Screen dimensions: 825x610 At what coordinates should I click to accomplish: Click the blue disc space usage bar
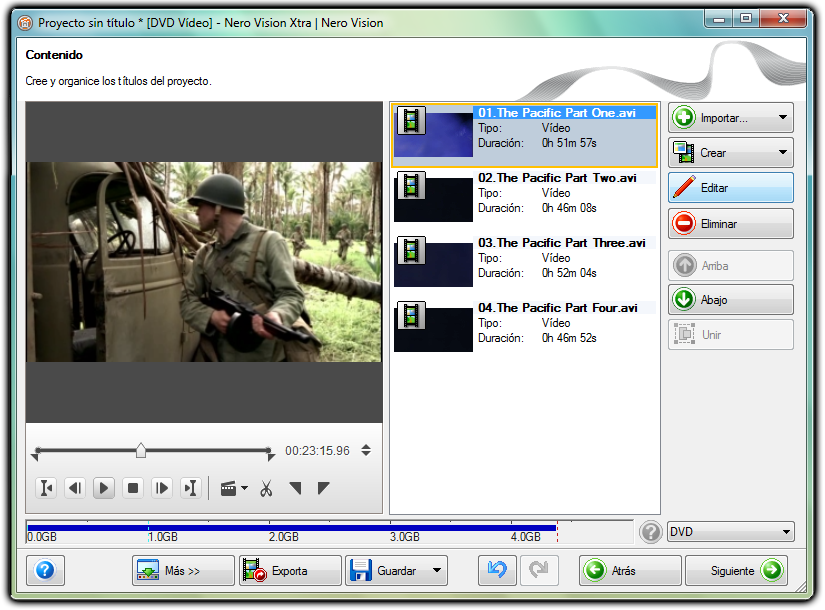click(292, 527)
